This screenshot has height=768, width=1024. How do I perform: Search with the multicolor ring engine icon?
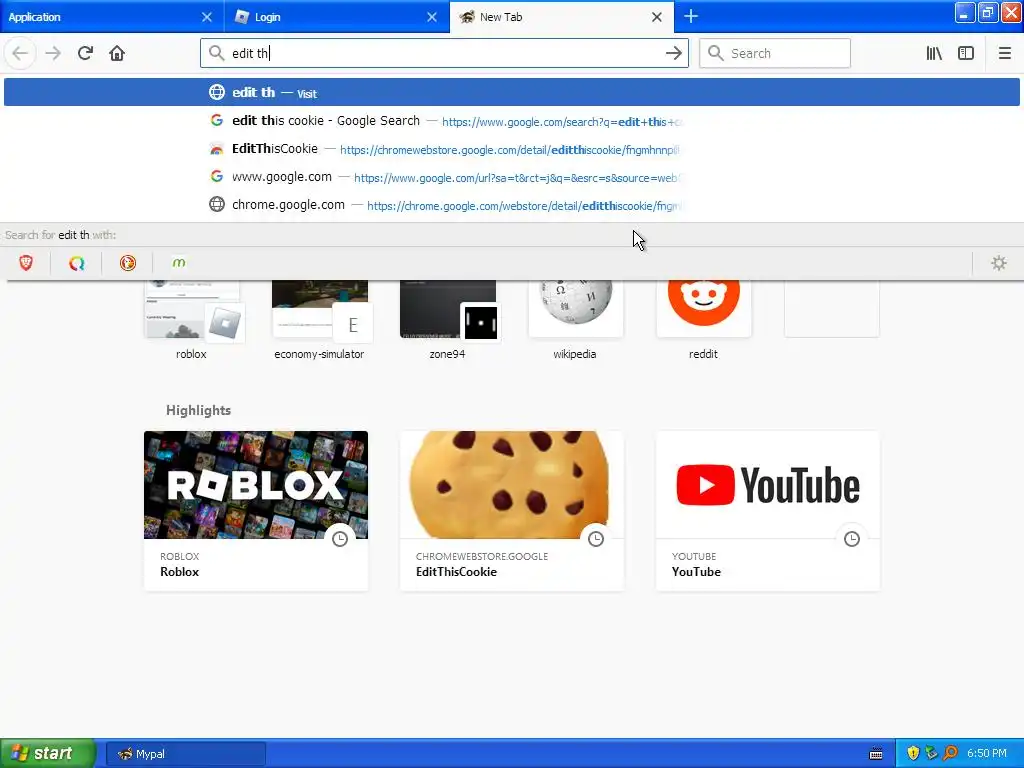pos(77,263)
